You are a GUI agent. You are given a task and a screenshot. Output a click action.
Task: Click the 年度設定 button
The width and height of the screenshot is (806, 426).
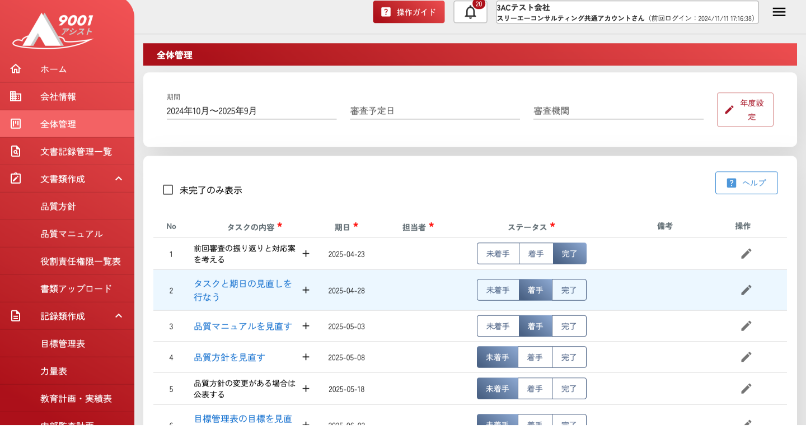[x=745, y=109]
